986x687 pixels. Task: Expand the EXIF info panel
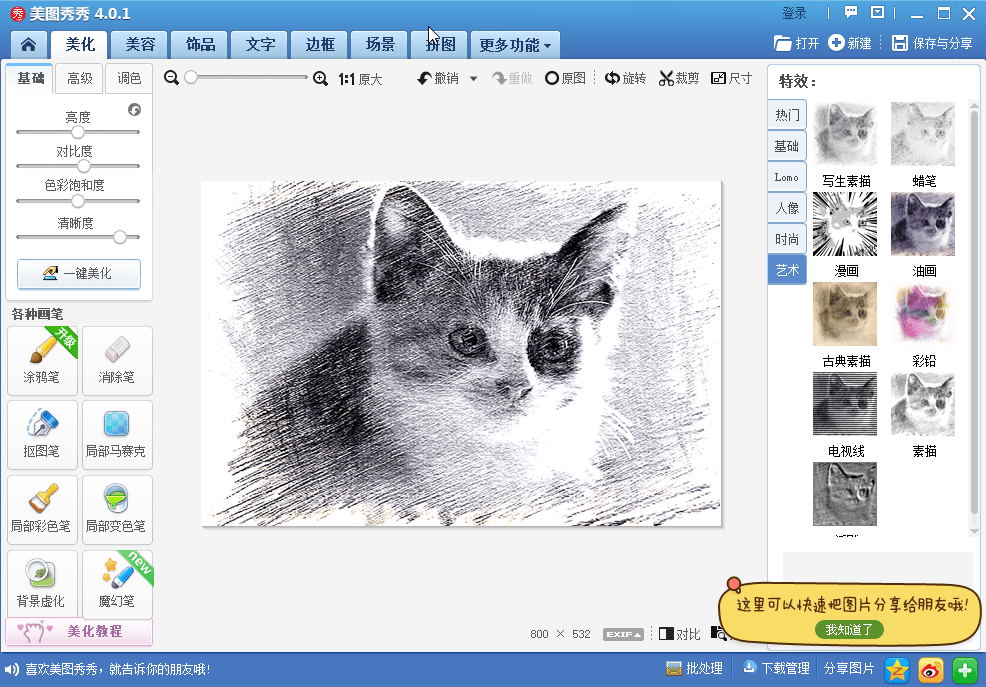pos(623,634)
